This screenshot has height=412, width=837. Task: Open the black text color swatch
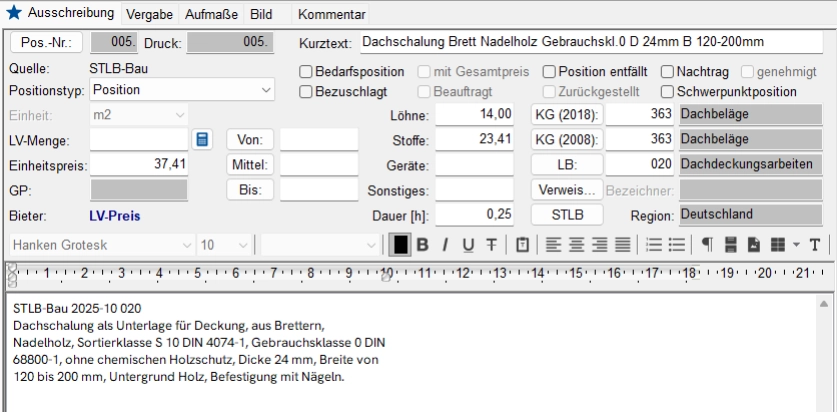pyautogui.click(x=400, y=245)
